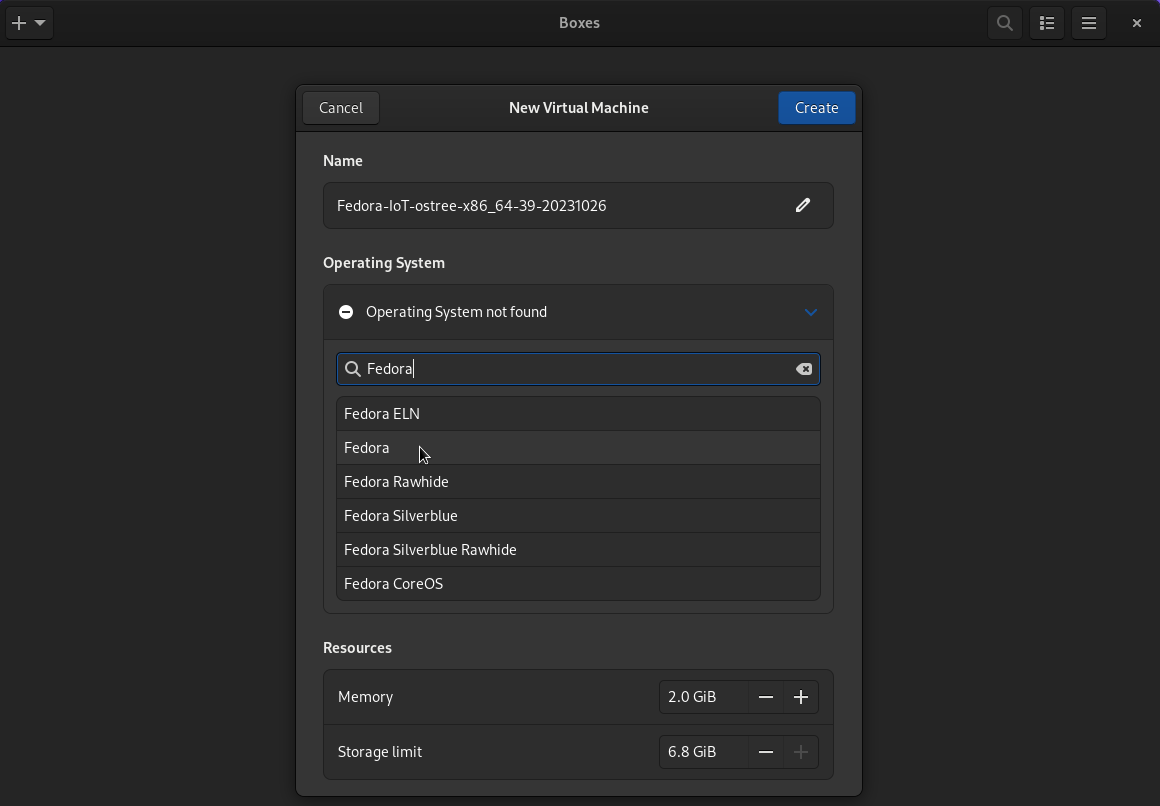Click the Create button

pos(816,107)
